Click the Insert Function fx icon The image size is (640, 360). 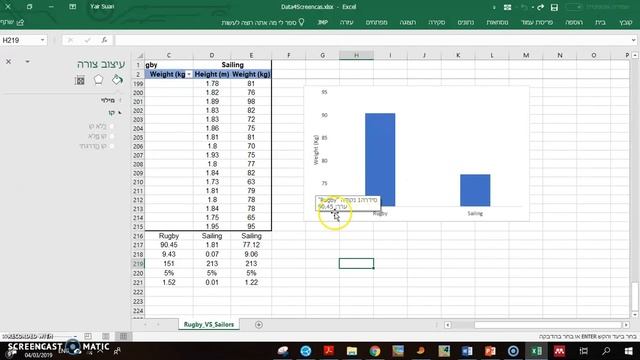click(x=104, y=40)
